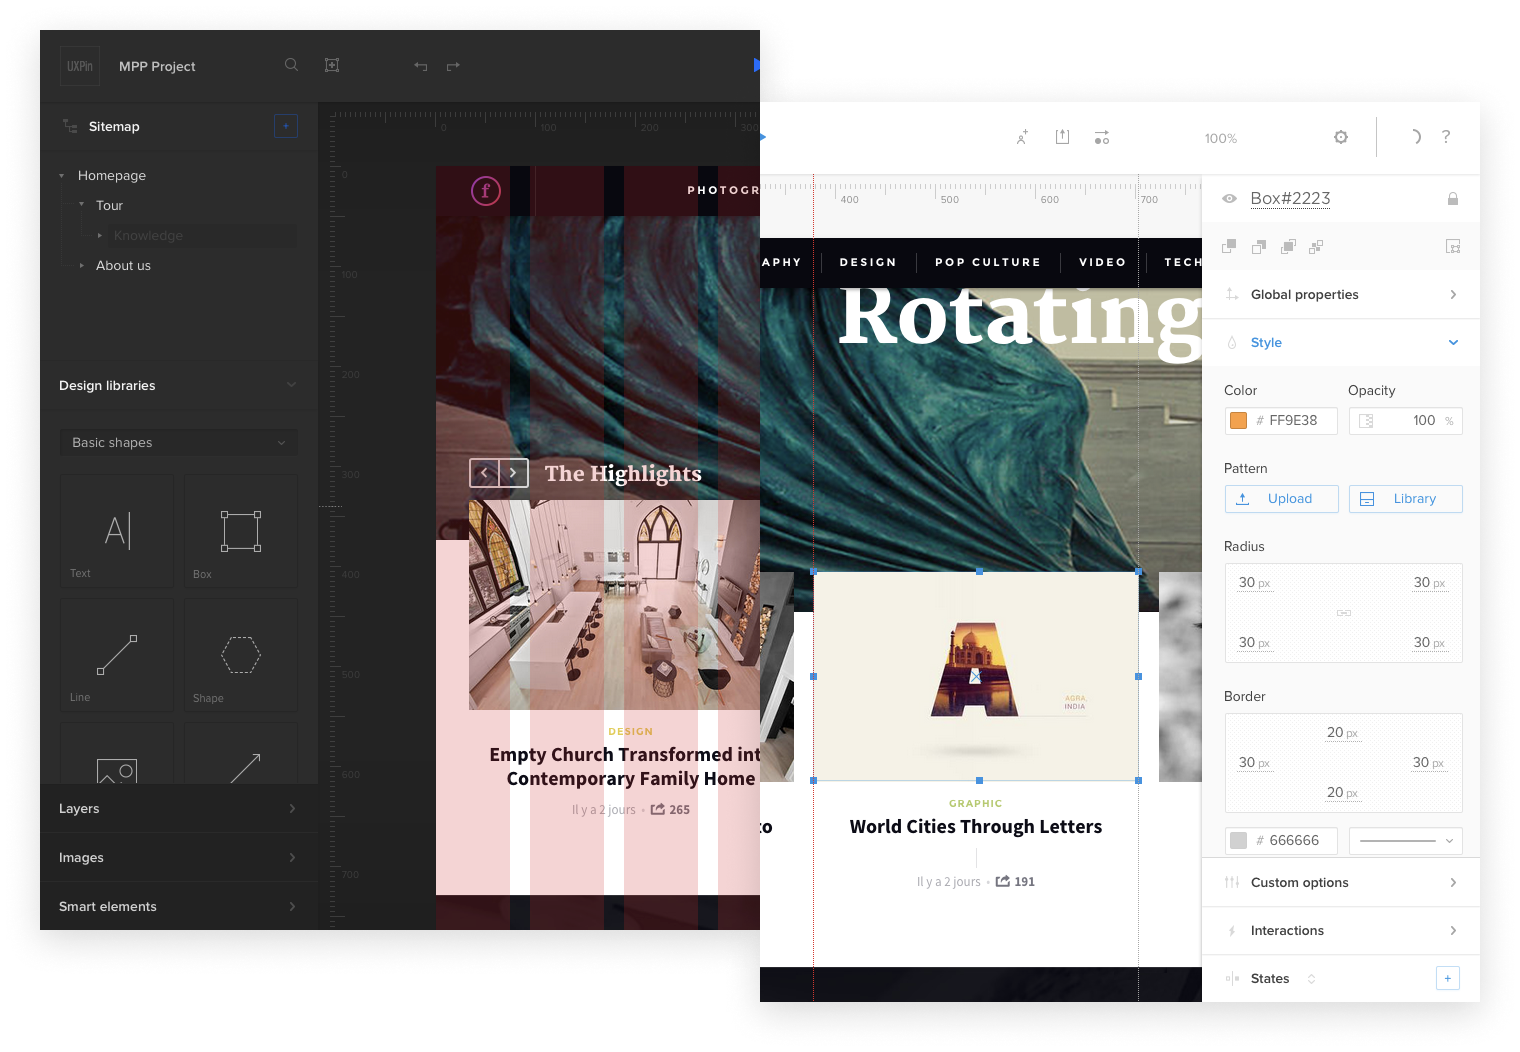Click the share/export icon in the top toolbar
This screenshot has width=1520, height=1052.
1062,137
